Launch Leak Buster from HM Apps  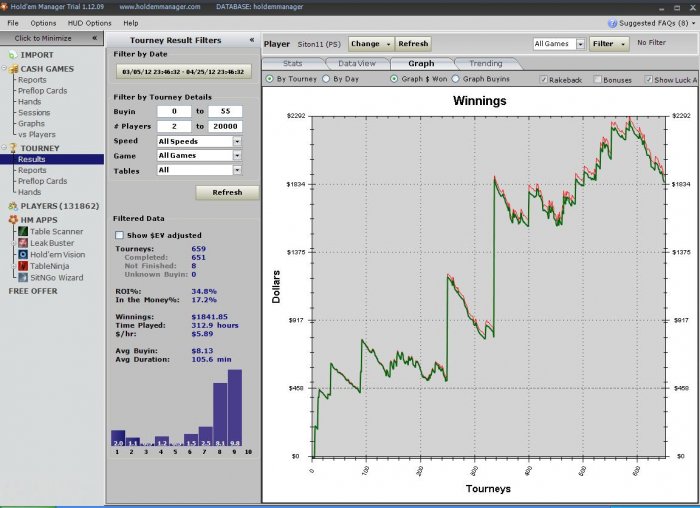(52, 243)
